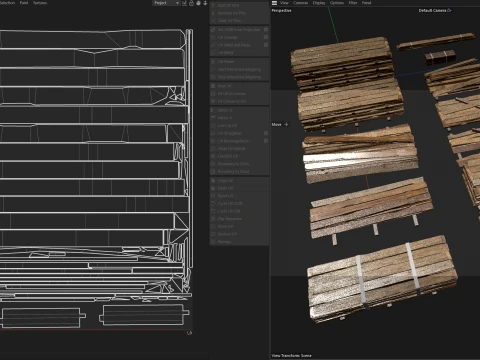480x360 pixels.
Task: Click Store UV
Action: tap(239, 226)
